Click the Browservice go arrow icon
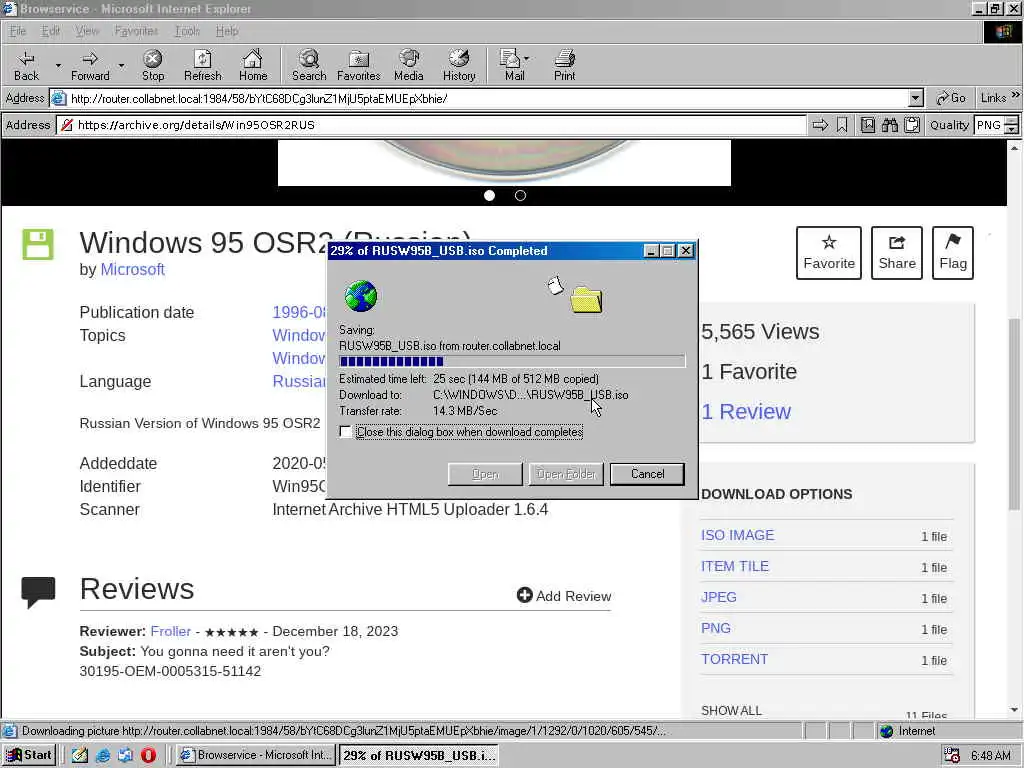 [820, 125]
